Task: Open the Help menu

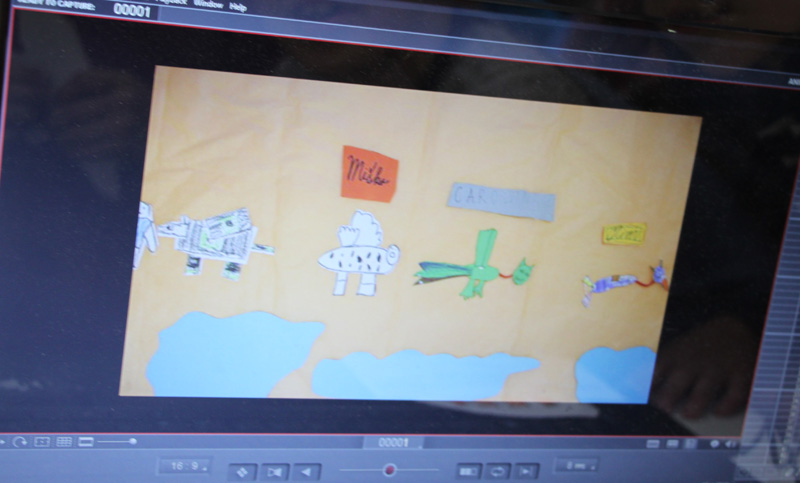Action: tap(238, 6)
